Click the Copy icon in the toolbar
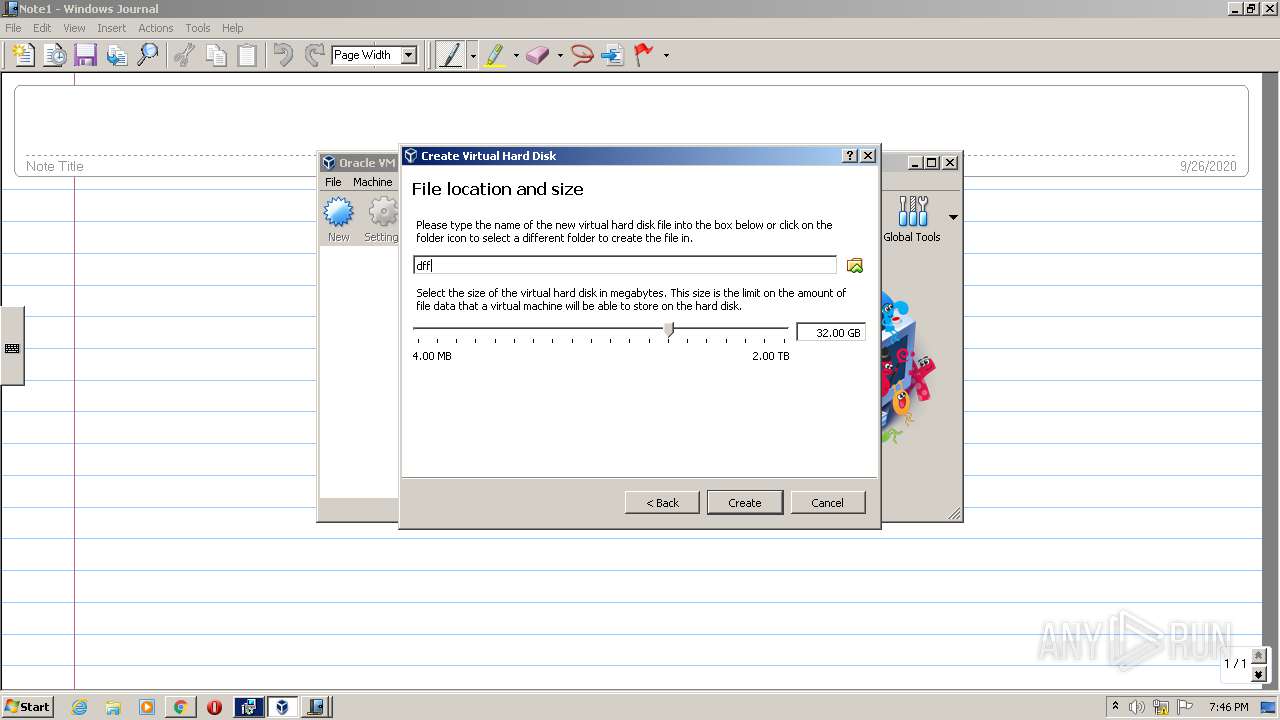 tap(216, 55)
